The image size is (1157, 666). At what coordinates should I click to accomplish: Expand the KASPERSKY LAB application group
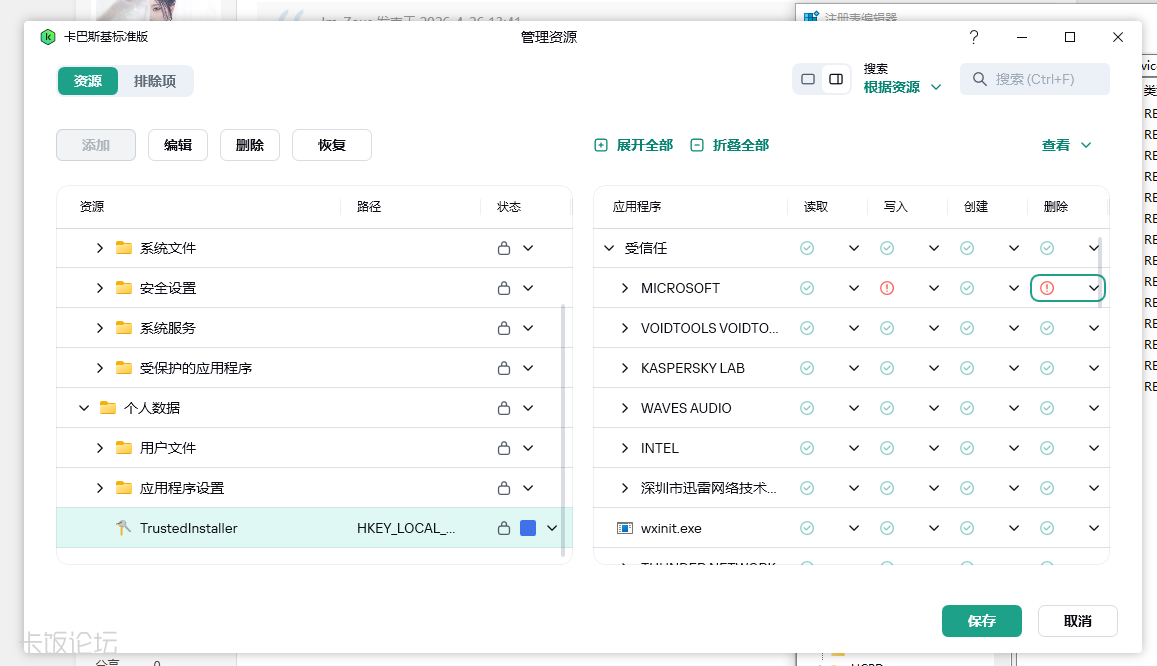pos(625,368)
